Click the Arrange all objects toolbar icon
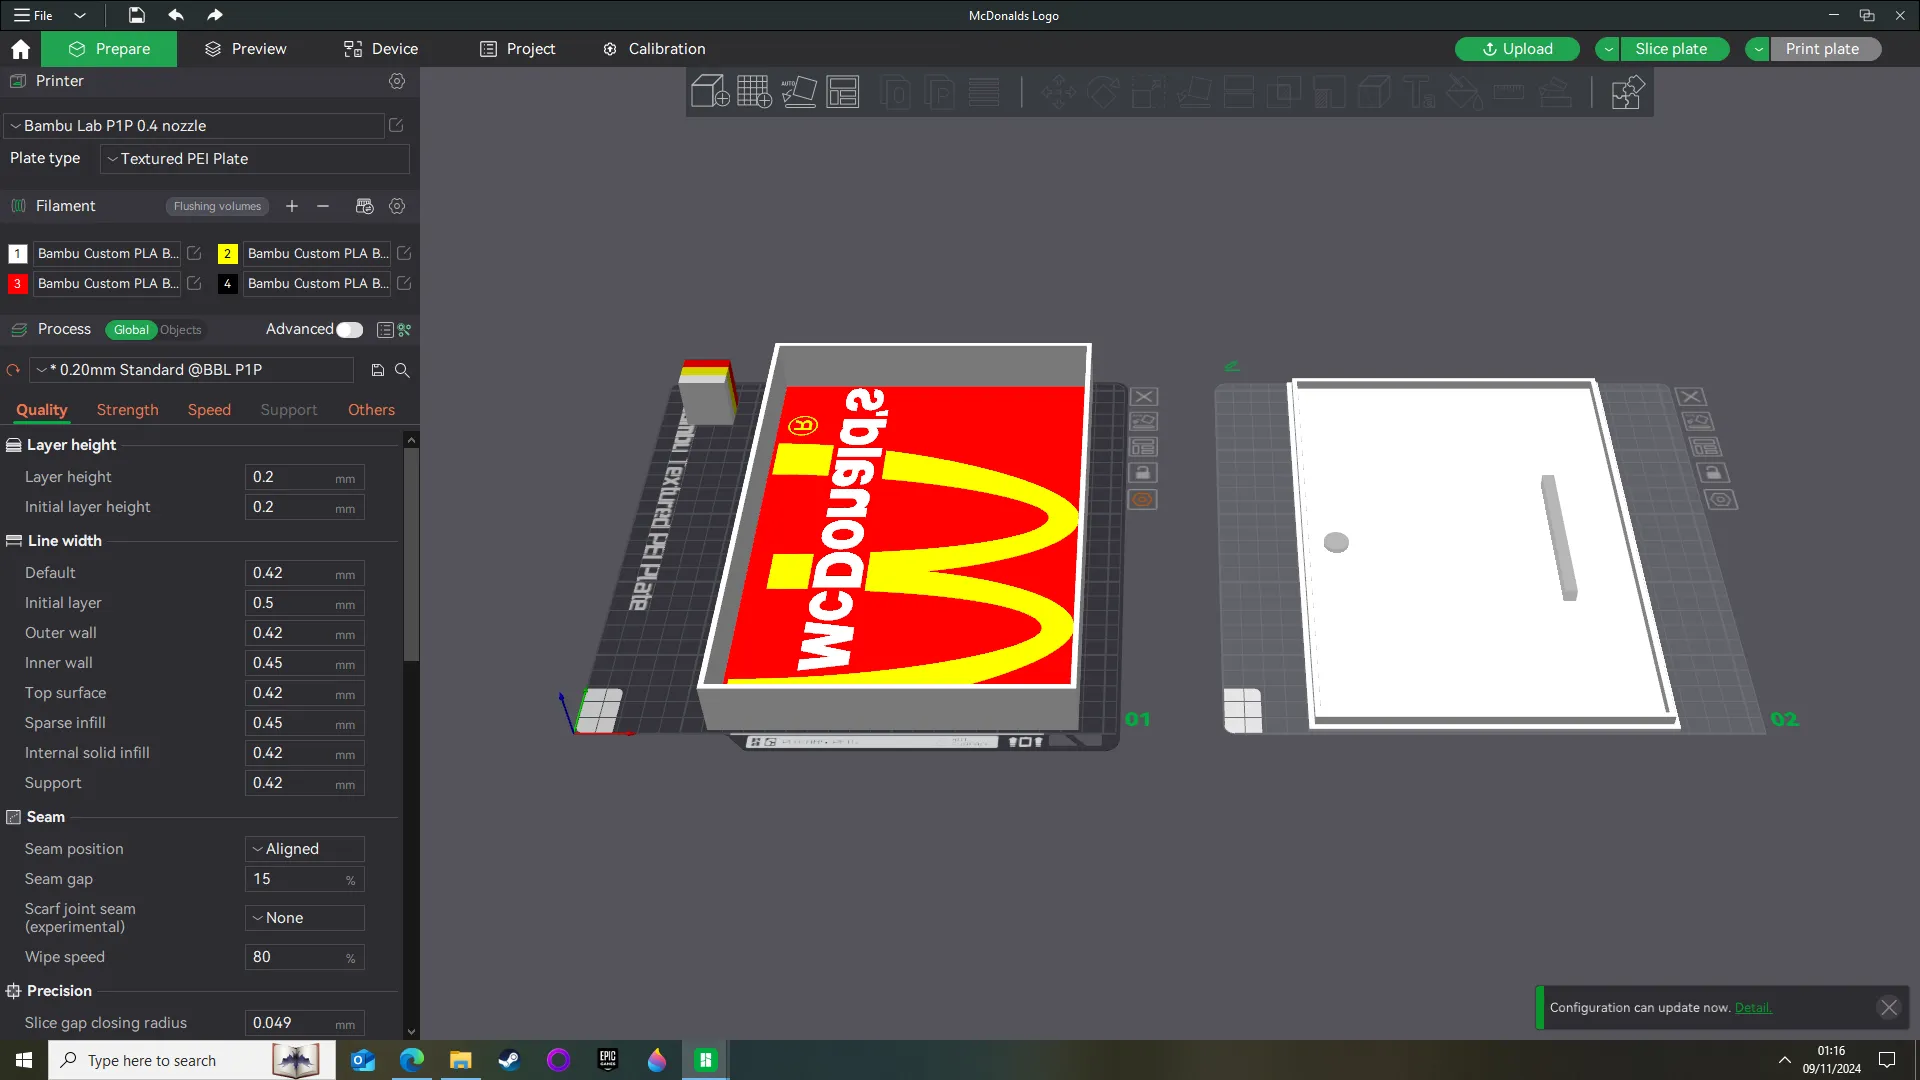1920x1080 pixels. [x=843, y=92]
